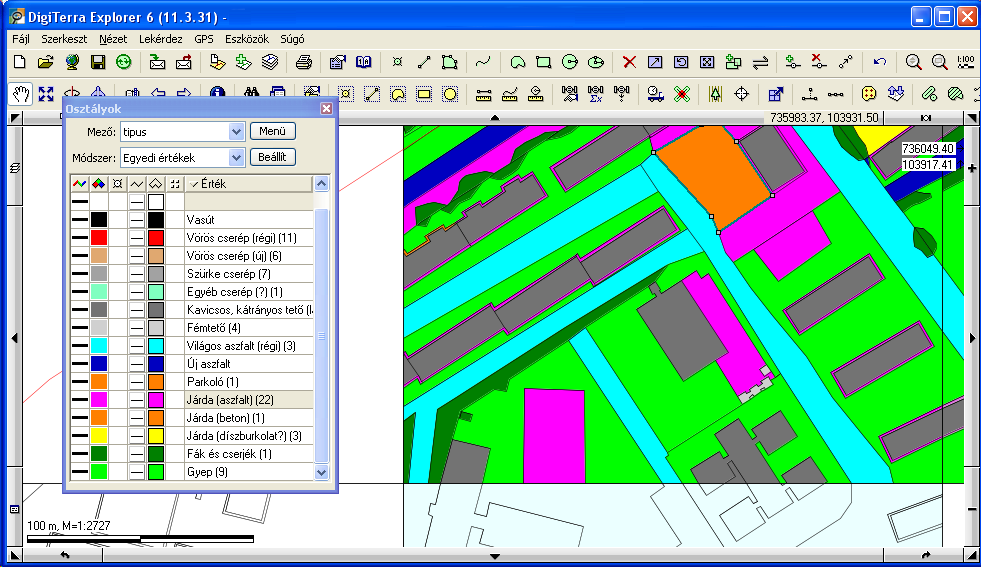Click the magenta outline swatch for Járda (aszfalt)
Screen dimensions: 981x567
point(156,399)
